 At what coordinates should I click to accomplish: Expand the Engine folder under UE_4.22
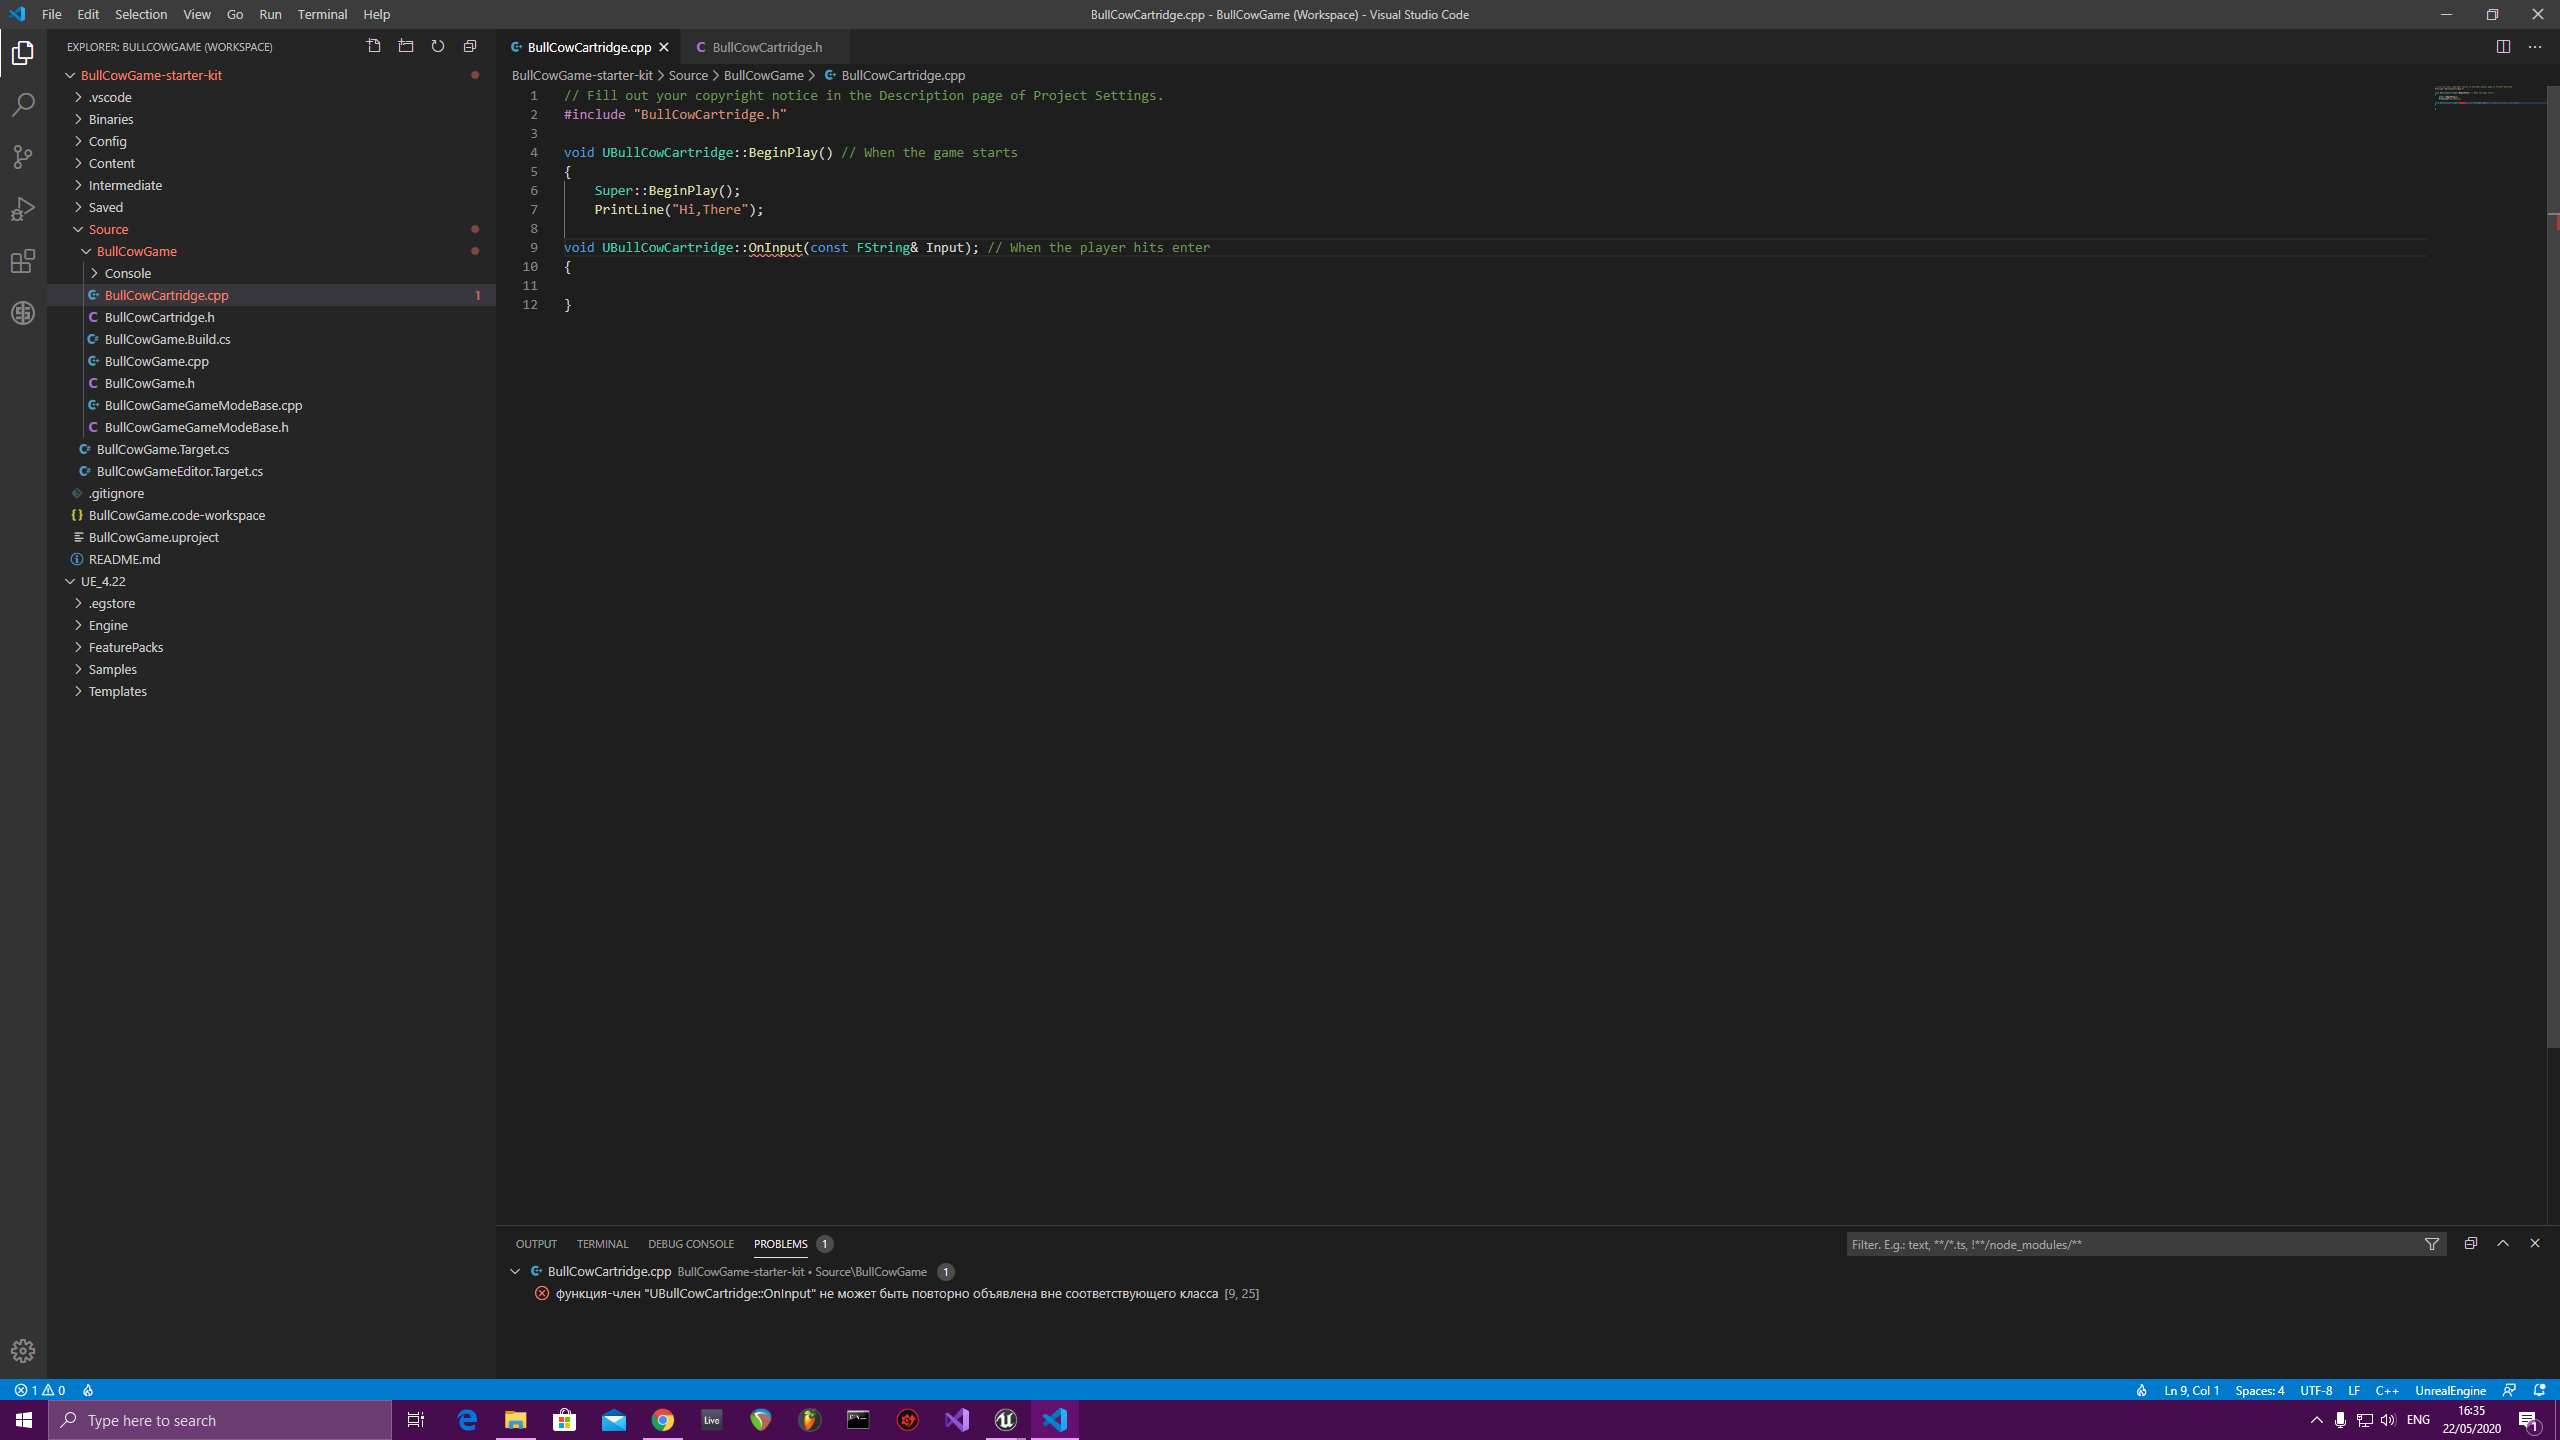click(108, 624)
